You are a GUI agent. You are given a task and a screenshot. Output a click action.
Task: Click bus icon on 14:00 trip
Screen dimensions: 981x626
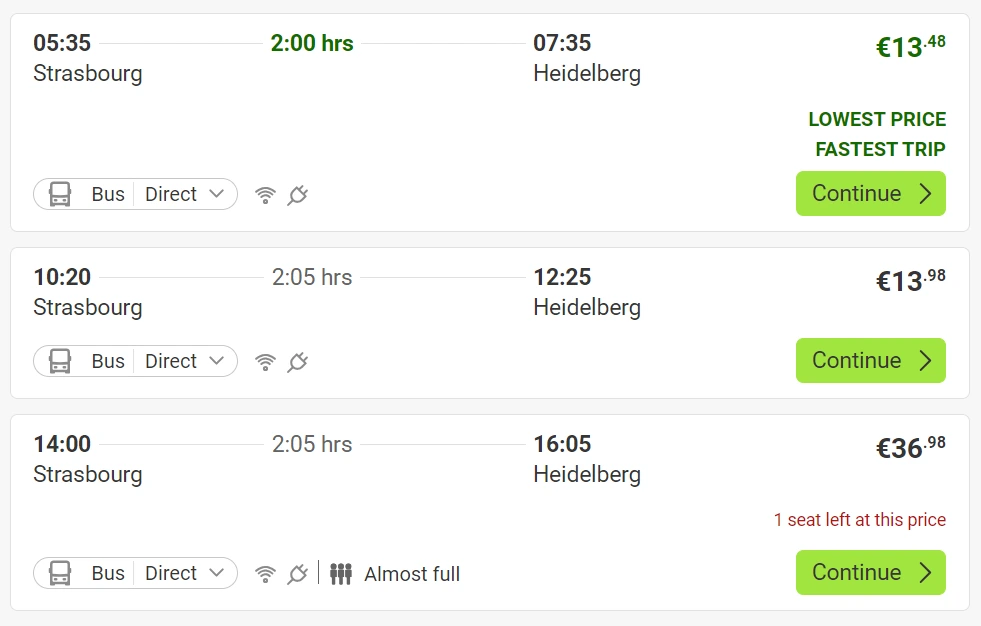point(60,573)
